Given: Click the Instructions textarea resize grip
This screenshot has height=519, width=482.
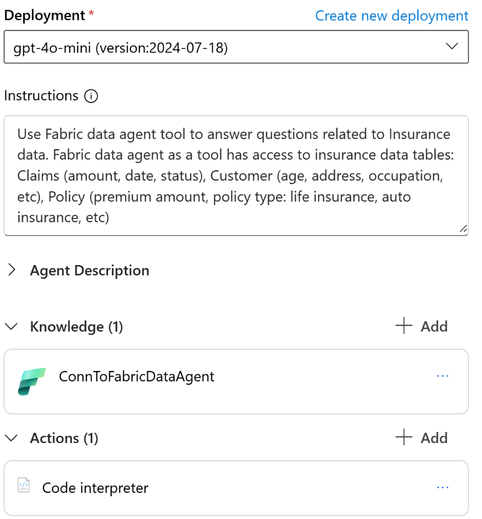Looking at the screenshot, I should click(463, 229).
